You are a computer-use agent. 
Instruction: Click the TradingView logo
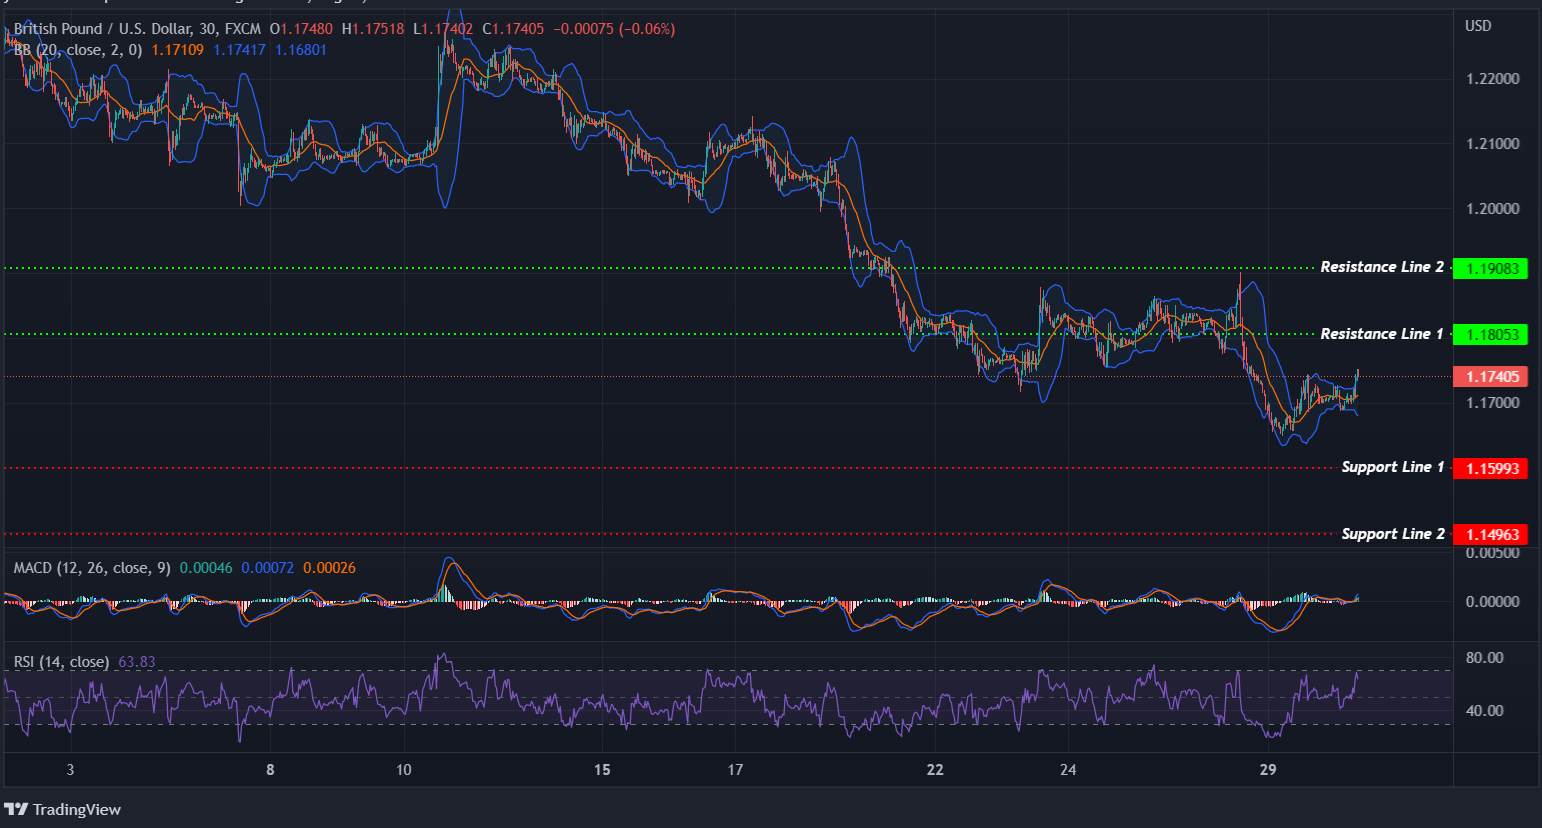63,809
